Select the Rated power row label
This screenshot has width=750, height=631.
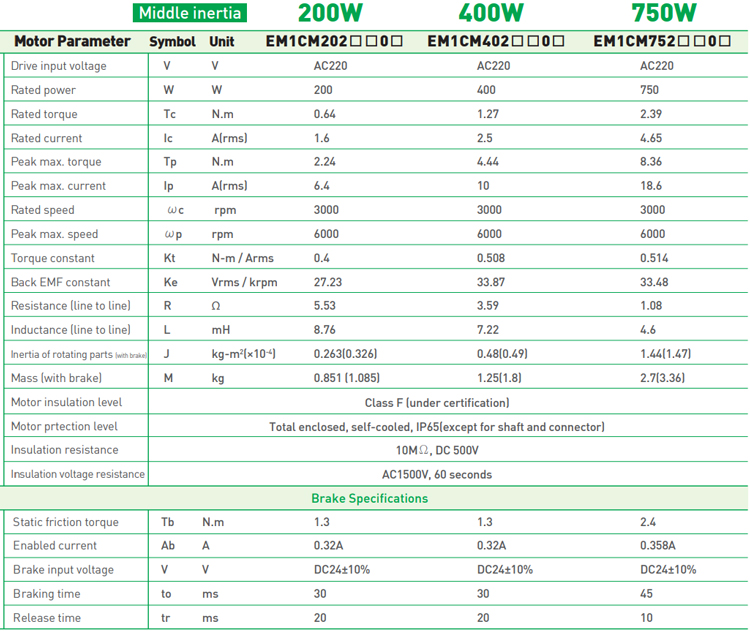point(44,90)
